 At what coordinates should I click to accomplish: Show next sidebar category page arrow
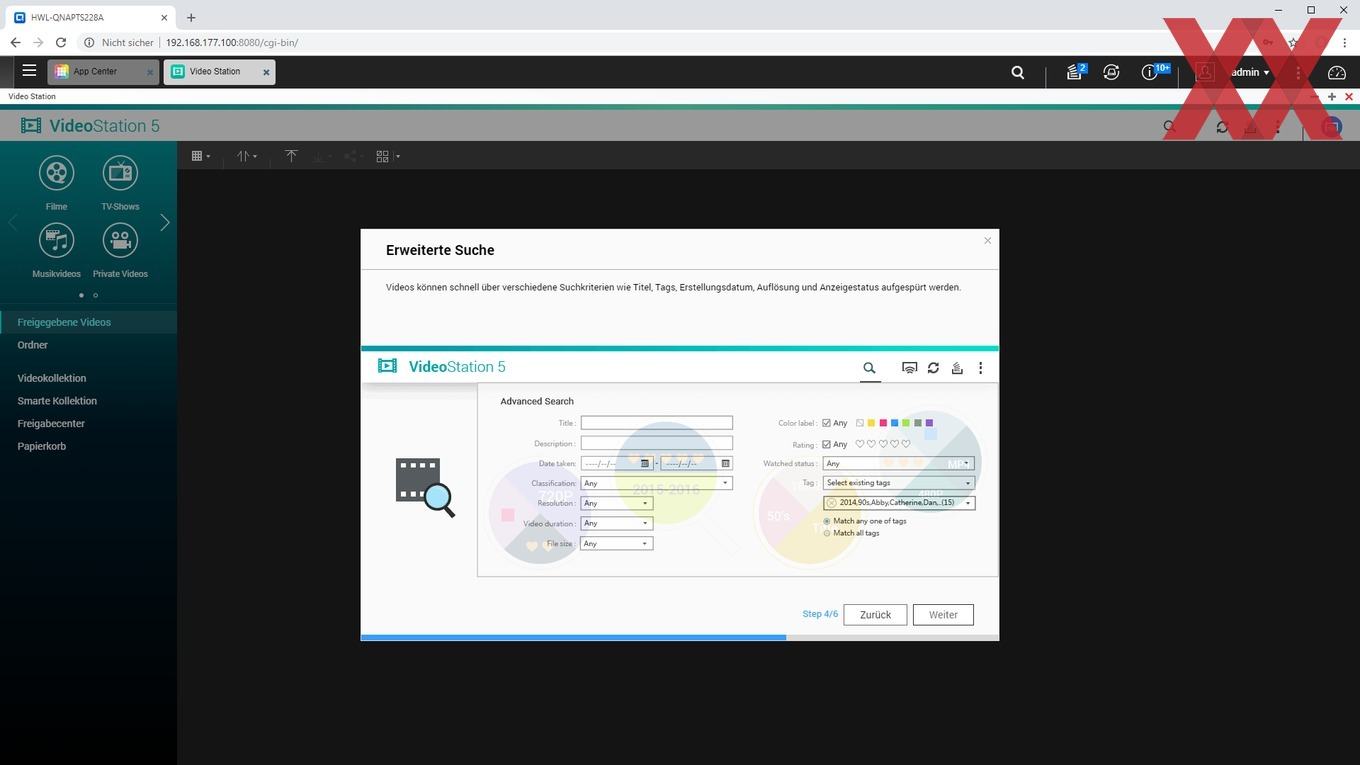point(165,222)
